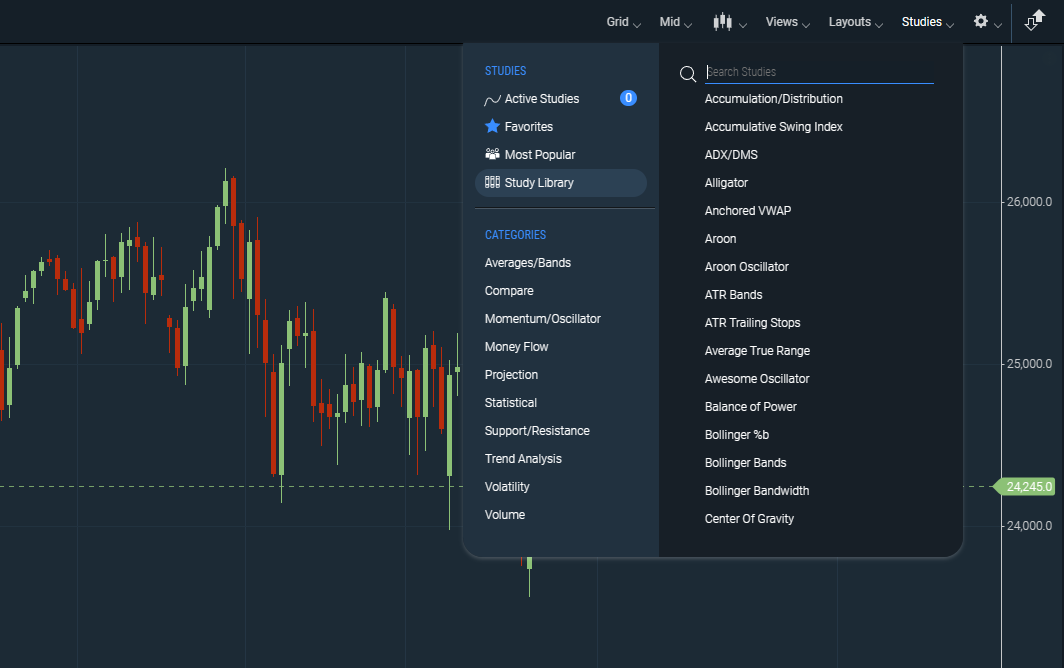1064x668 pixels.
Task: Click the Search Studies input field
Action: tap(819, 72)
